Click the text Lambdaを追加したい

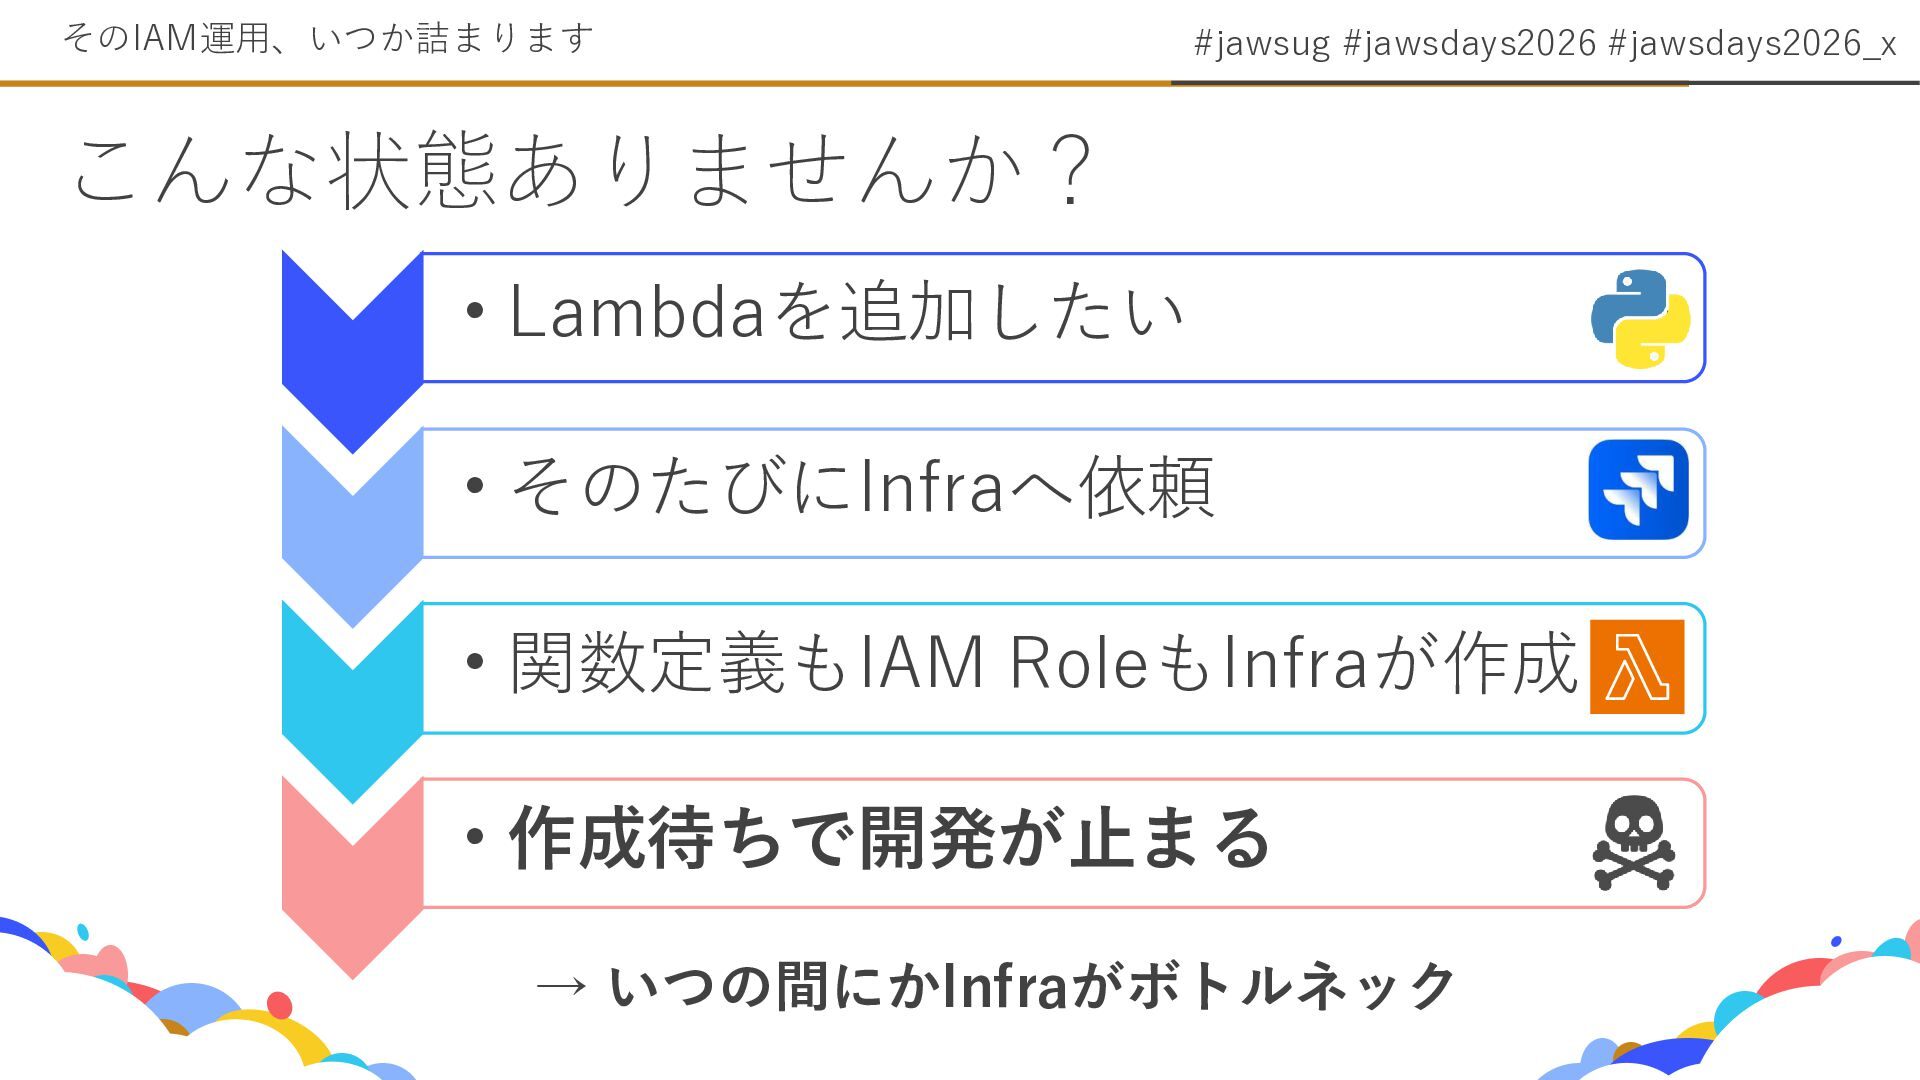[846, 312]
